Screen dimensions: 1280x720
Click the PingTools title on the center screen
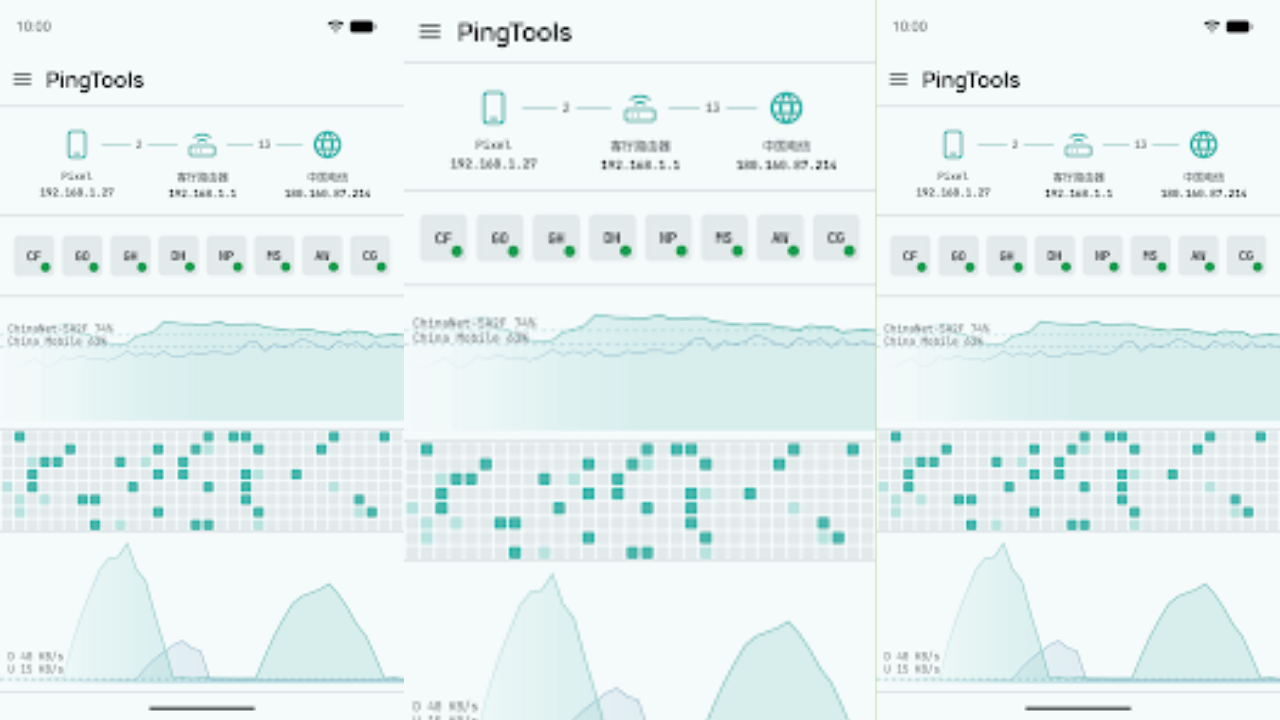514,32
